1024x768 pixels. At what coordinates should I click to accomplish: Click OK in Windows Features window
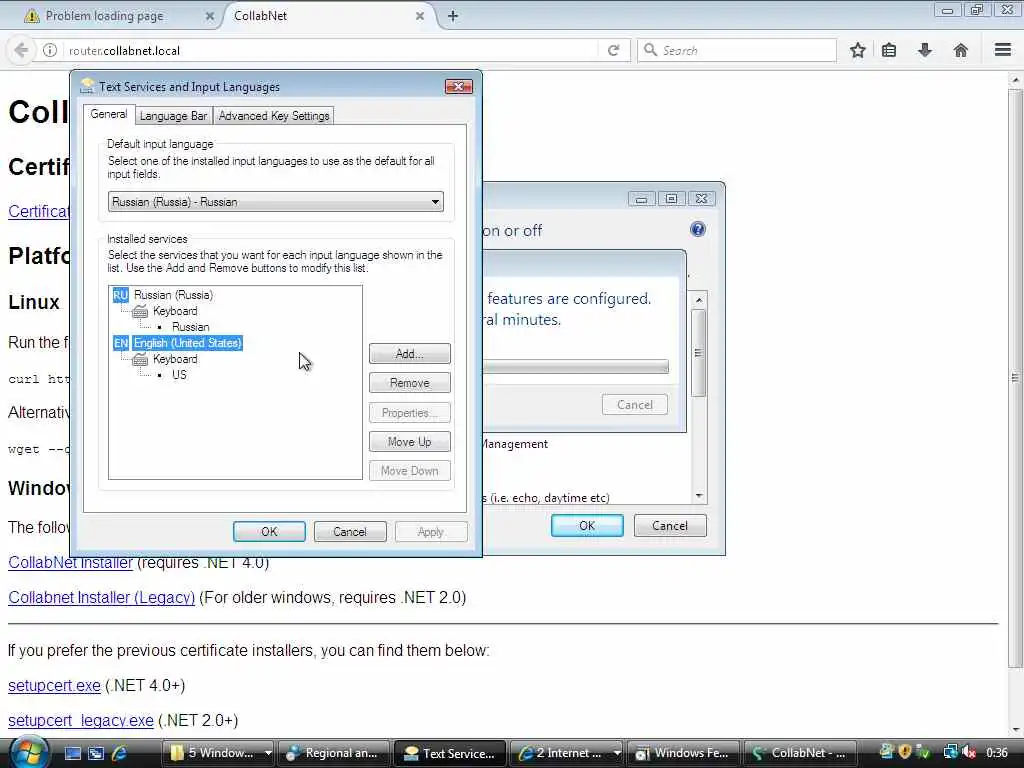(x=587, y=526)
